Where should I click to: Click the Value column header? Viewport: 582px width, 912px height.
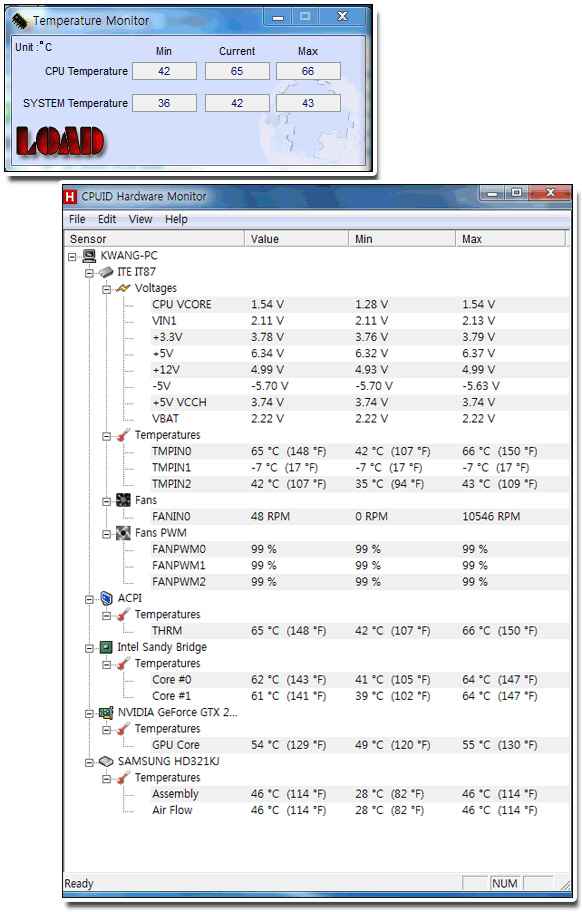coord(297,238)
